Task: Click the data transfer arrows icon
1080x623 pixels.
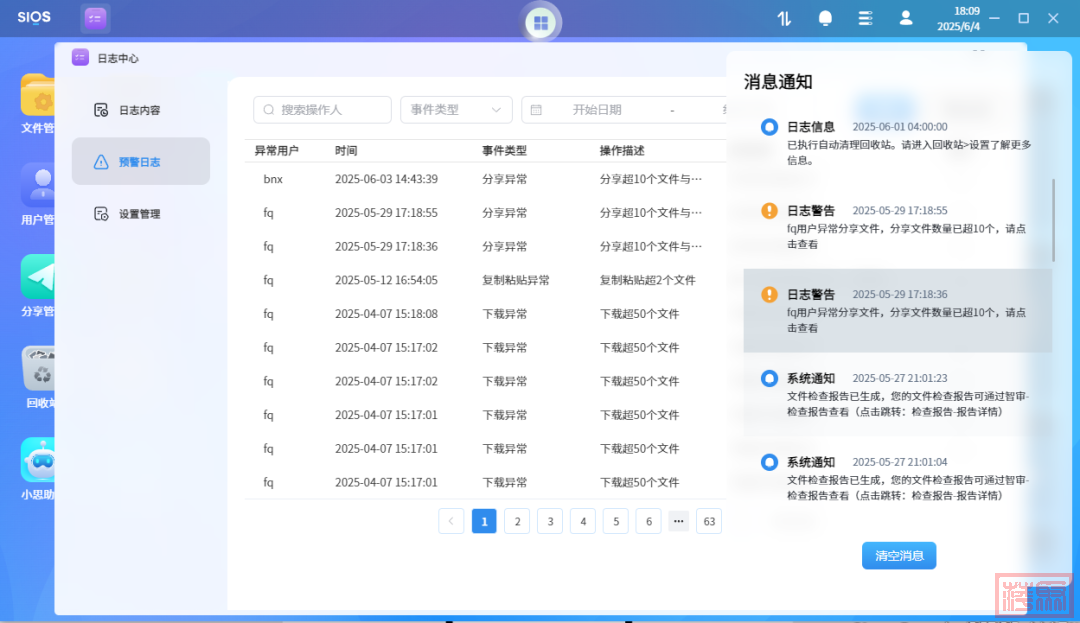Action: [784, 18]
